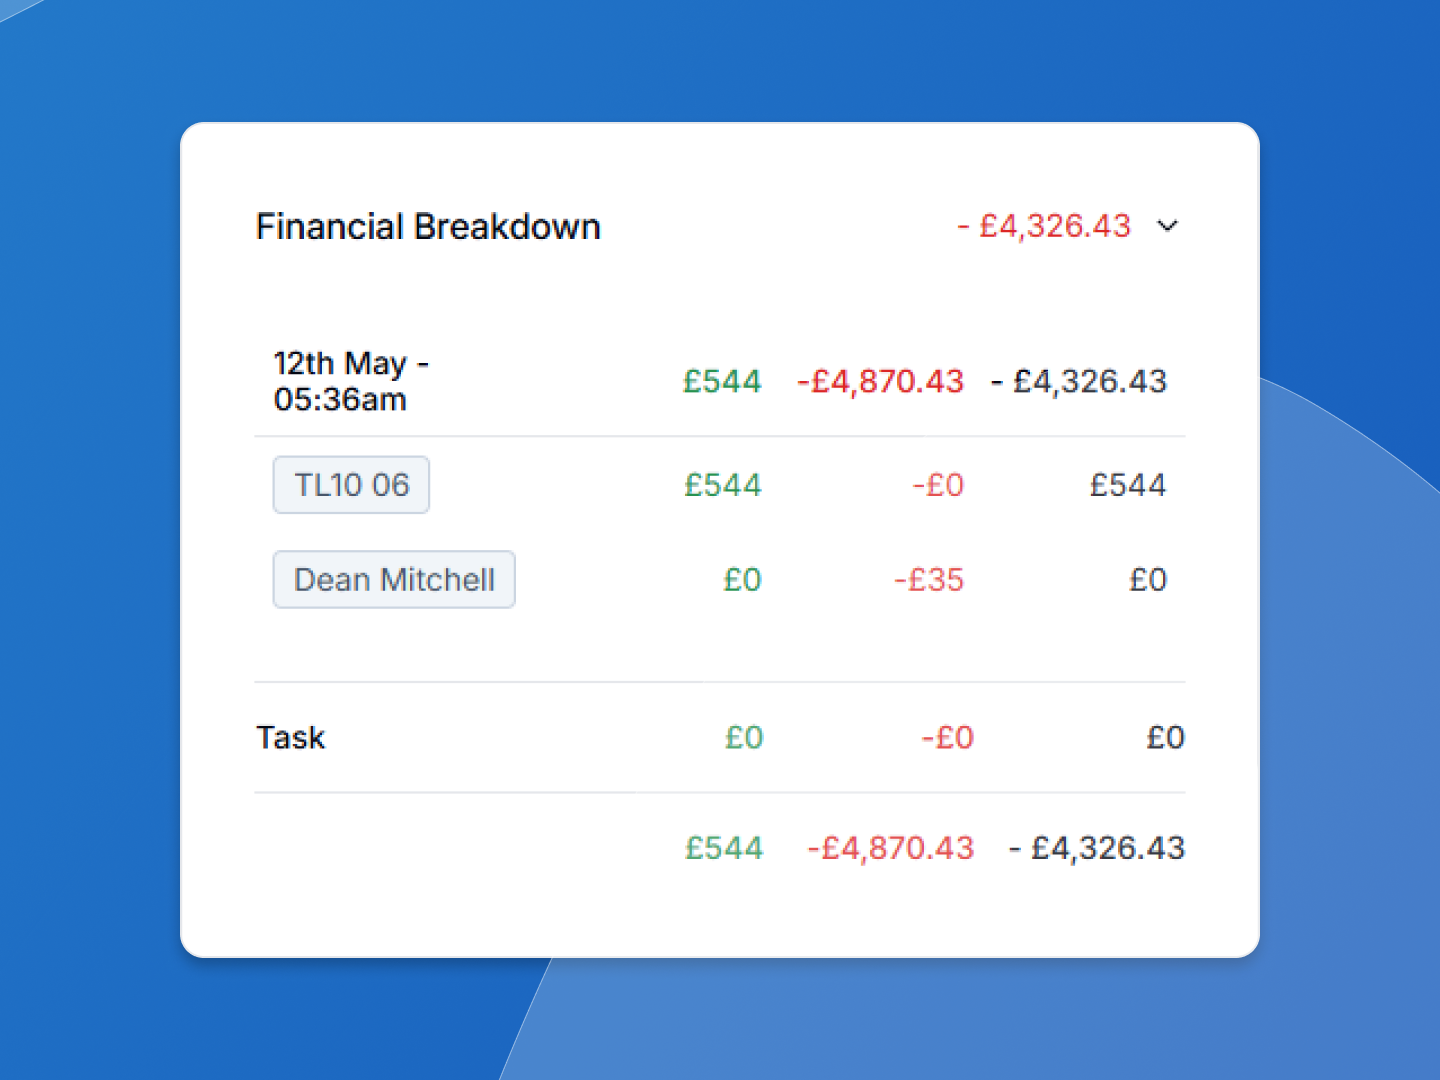1440x1080 pixels.
Task: Click red -£0 in the TL10 06 row
Action: [x=937, y=485]
